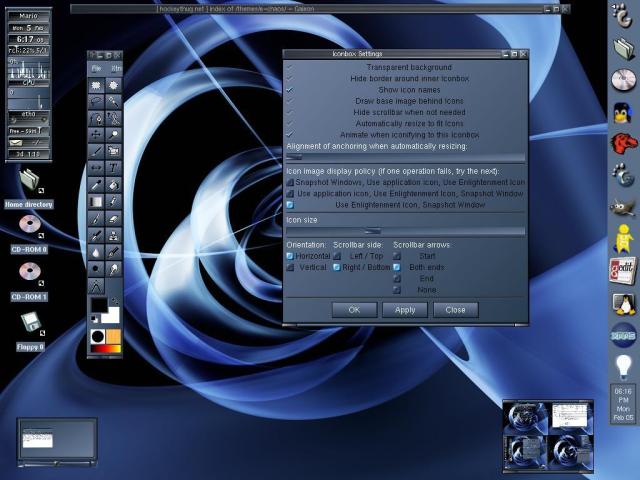This screenshot has height=480, width=640.
Task: Select Vertical orientation radio button
Action: [290, 268]
